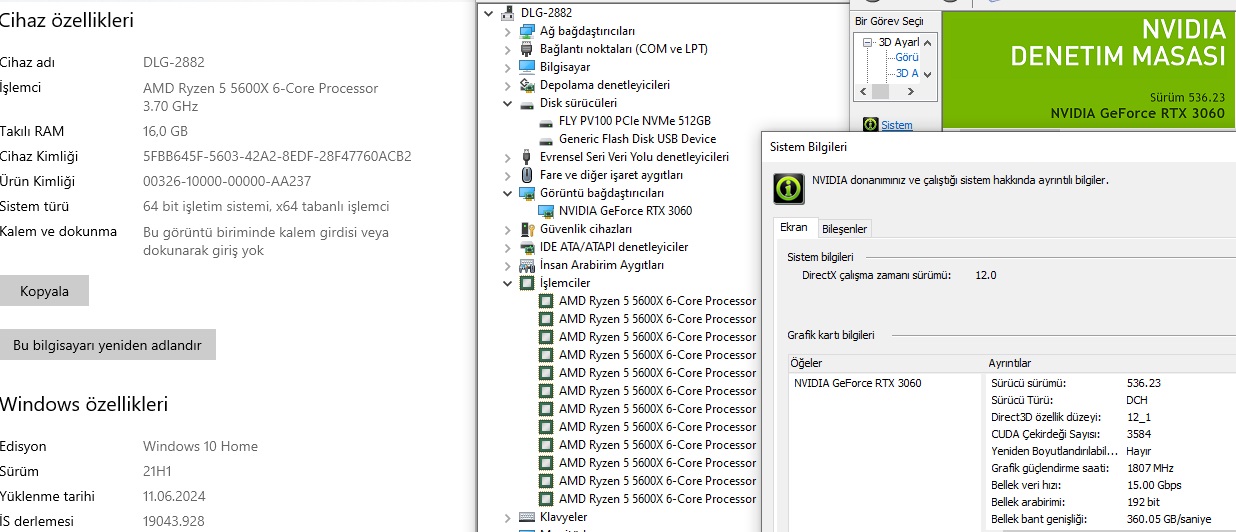Click the Sürüm 21H1 value

pyautogui.click(x=158, y=471)
